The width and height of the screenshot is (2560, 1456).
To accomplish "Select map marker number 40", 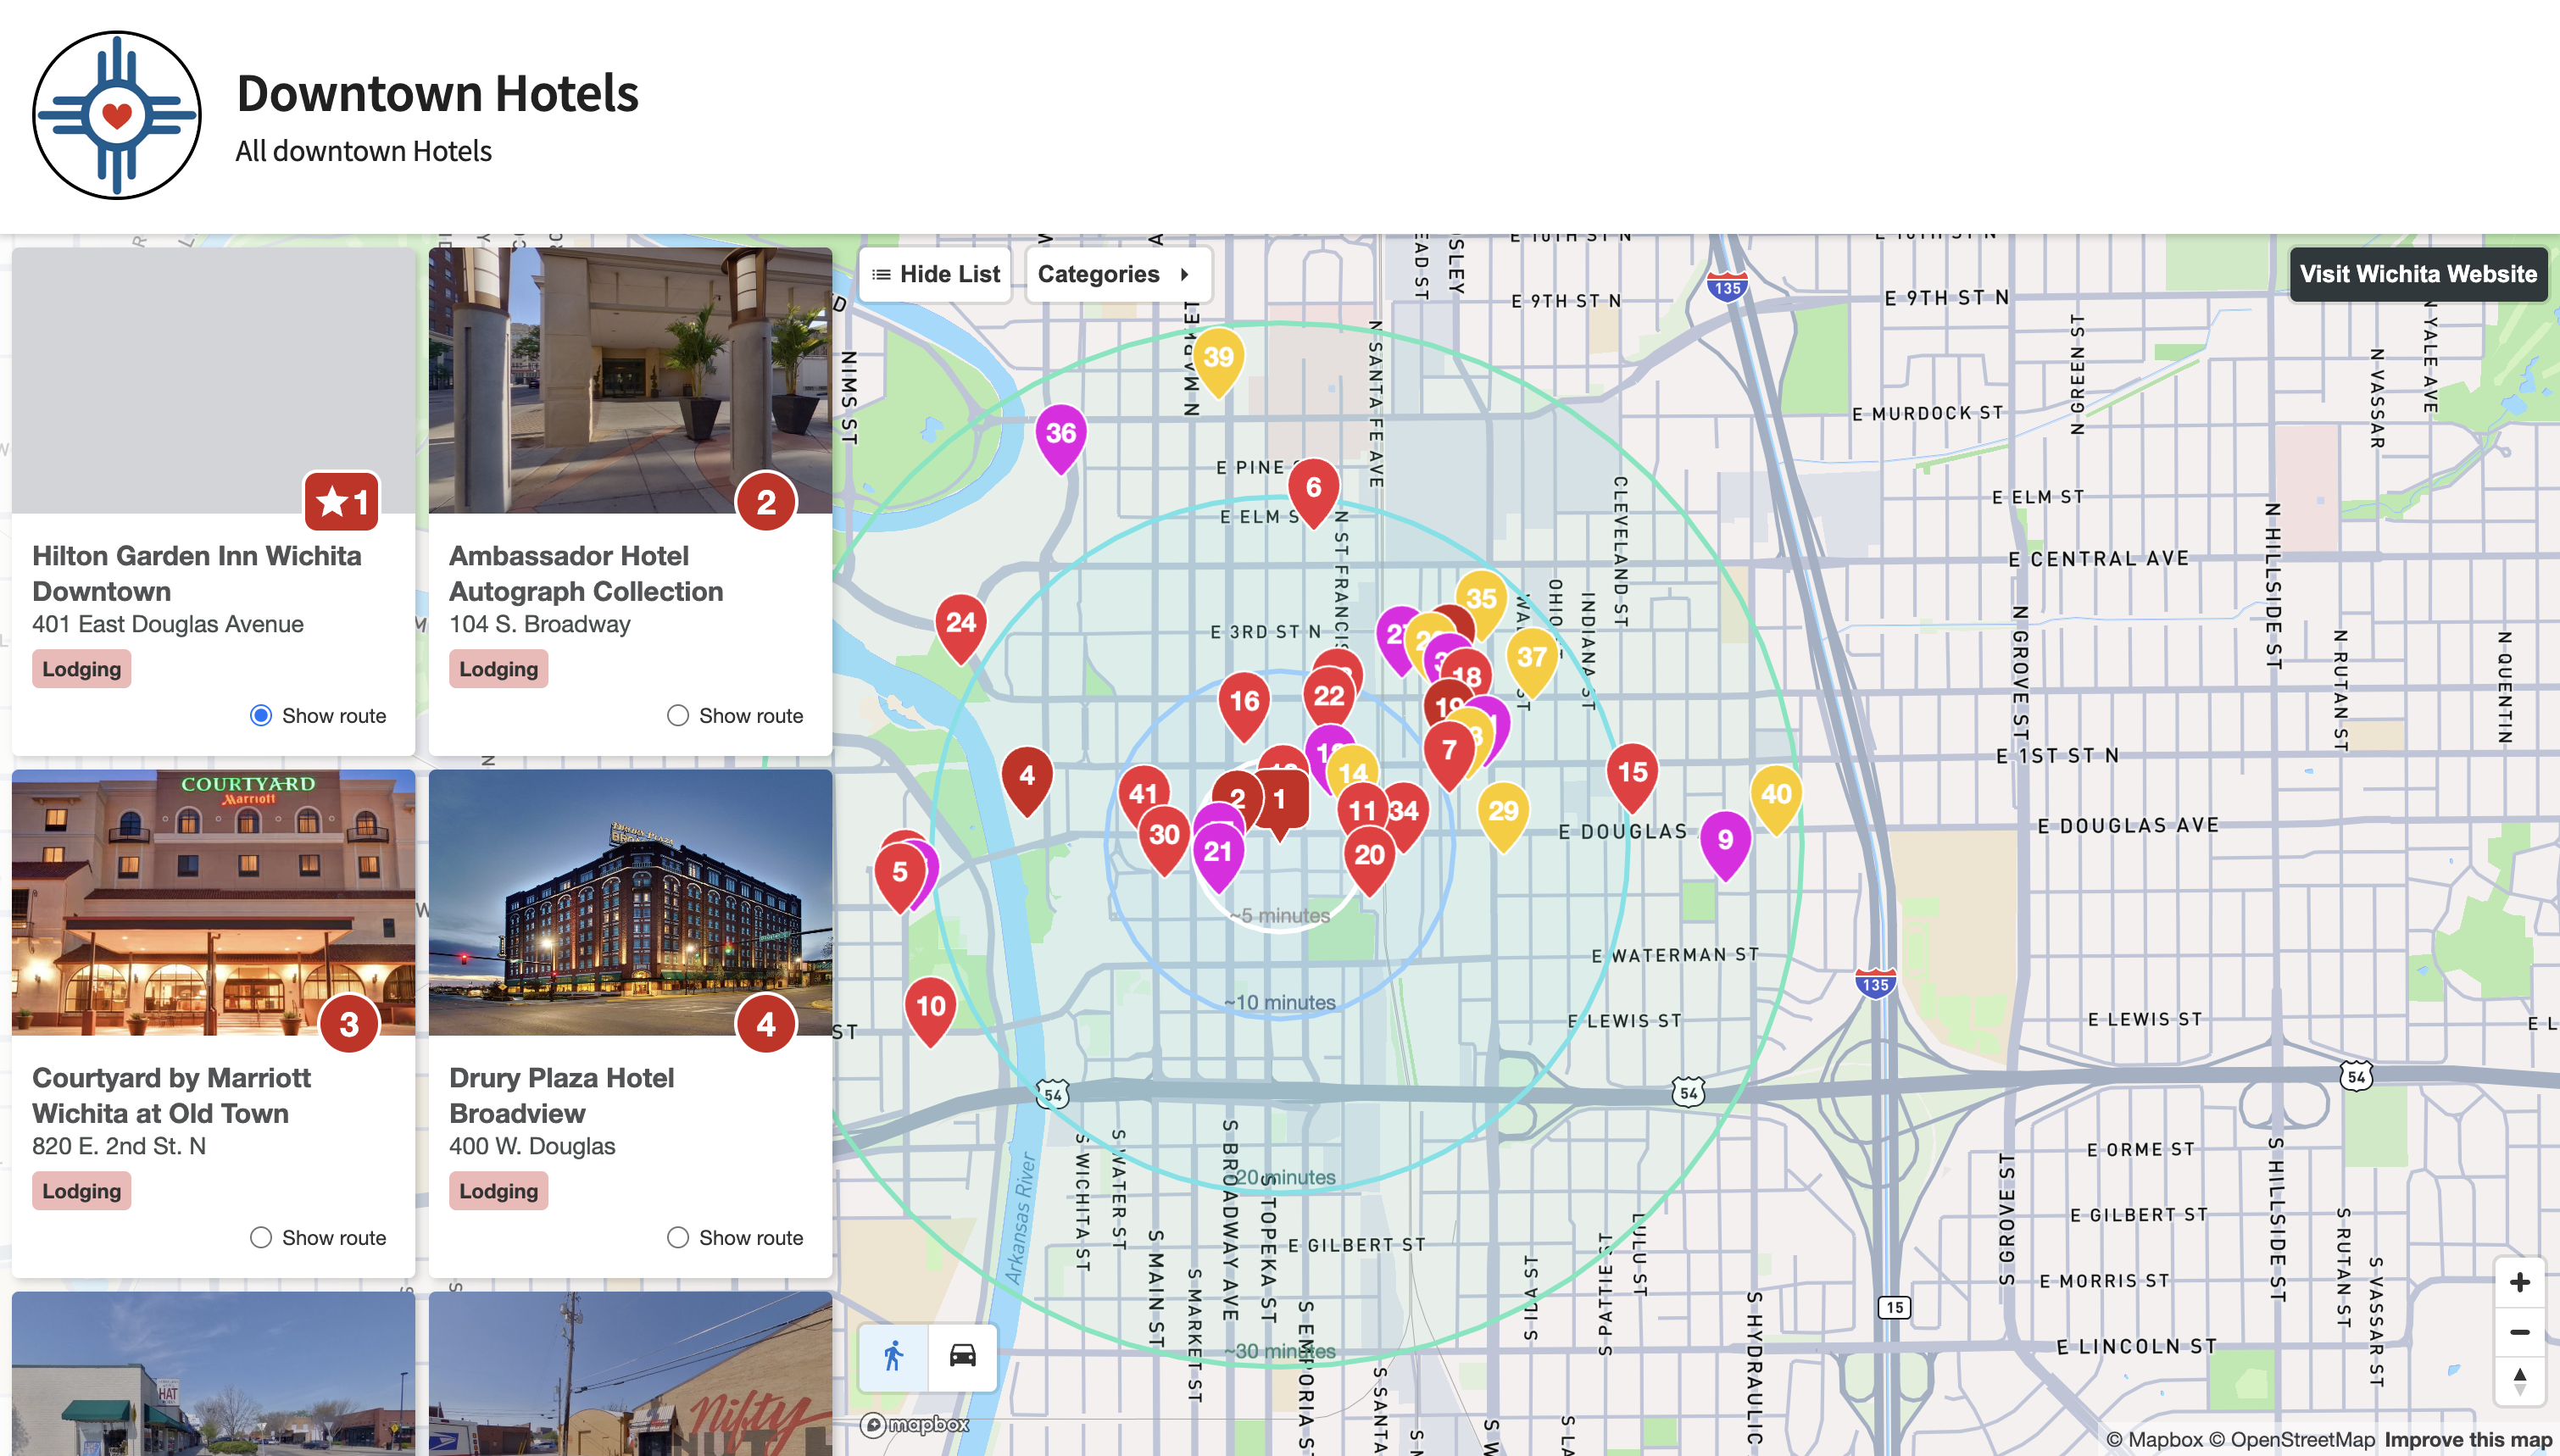I will 1776,795.
